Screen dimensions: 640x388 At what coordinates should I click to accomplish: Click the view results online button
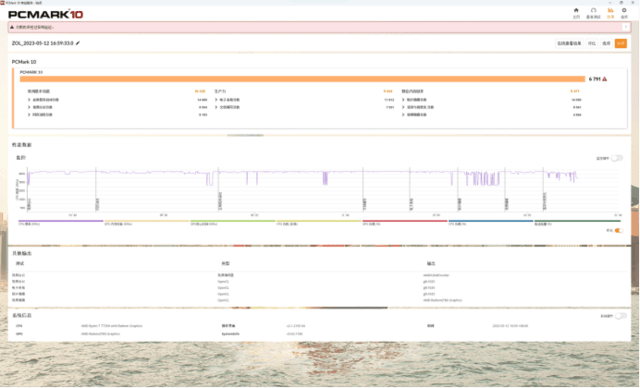[x=569, y=43]
